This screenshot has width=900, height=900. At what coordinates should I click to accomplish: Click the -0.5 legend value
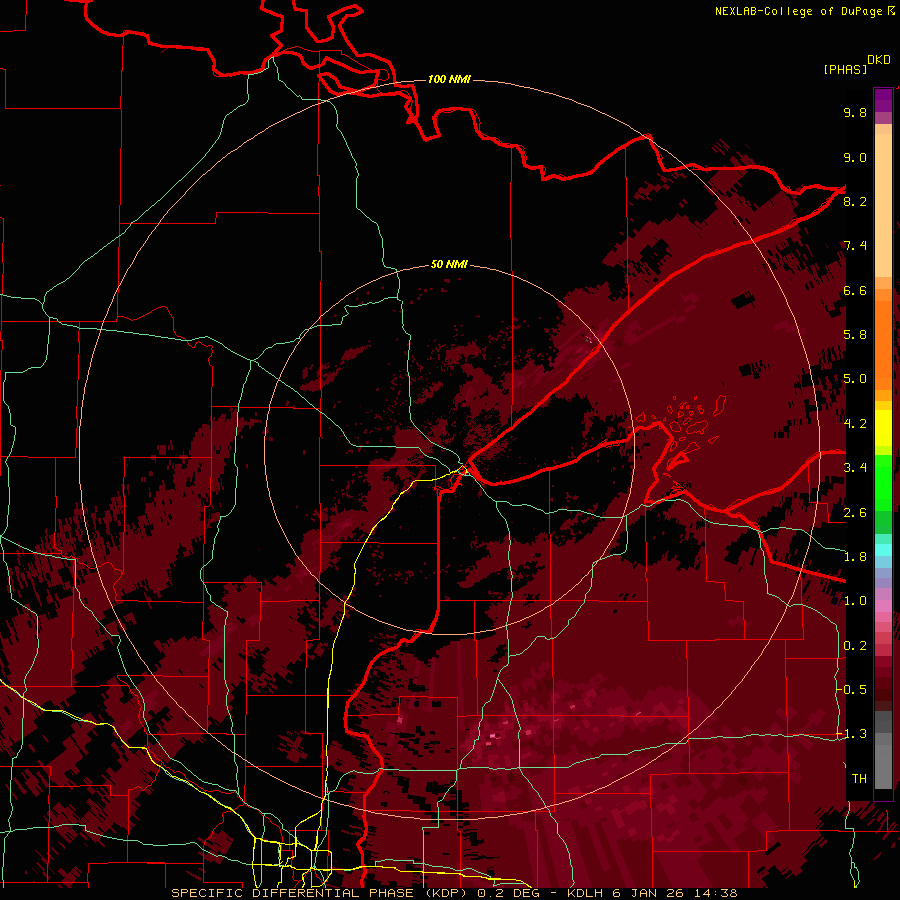click(852, 690)
